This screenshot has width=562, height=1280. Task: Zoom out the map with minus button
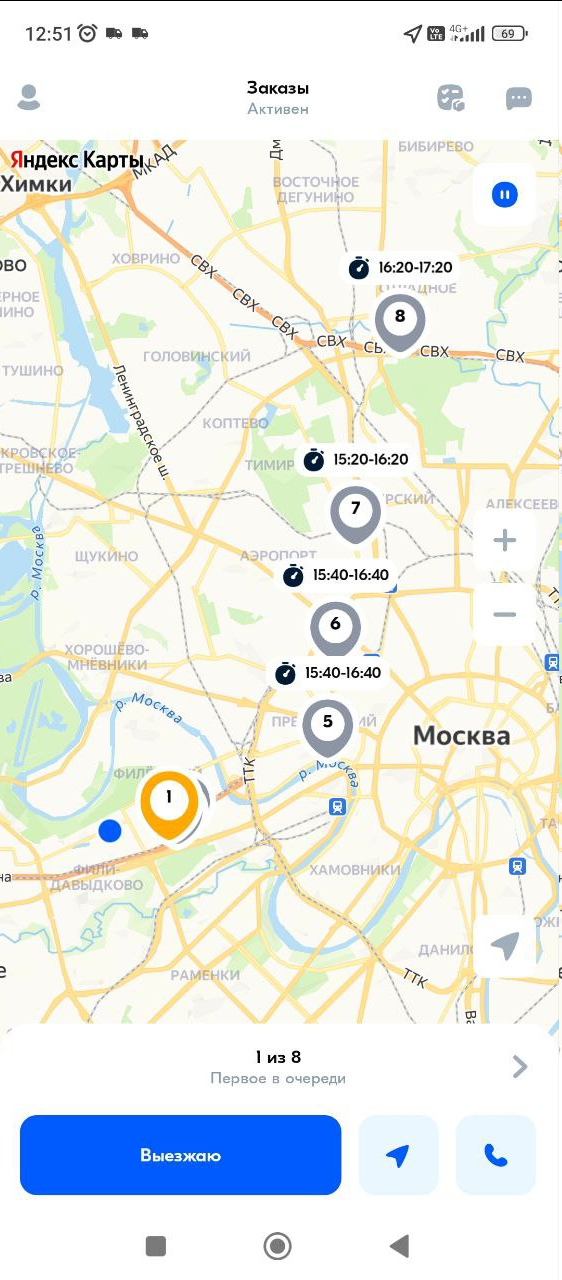[505, 613]
